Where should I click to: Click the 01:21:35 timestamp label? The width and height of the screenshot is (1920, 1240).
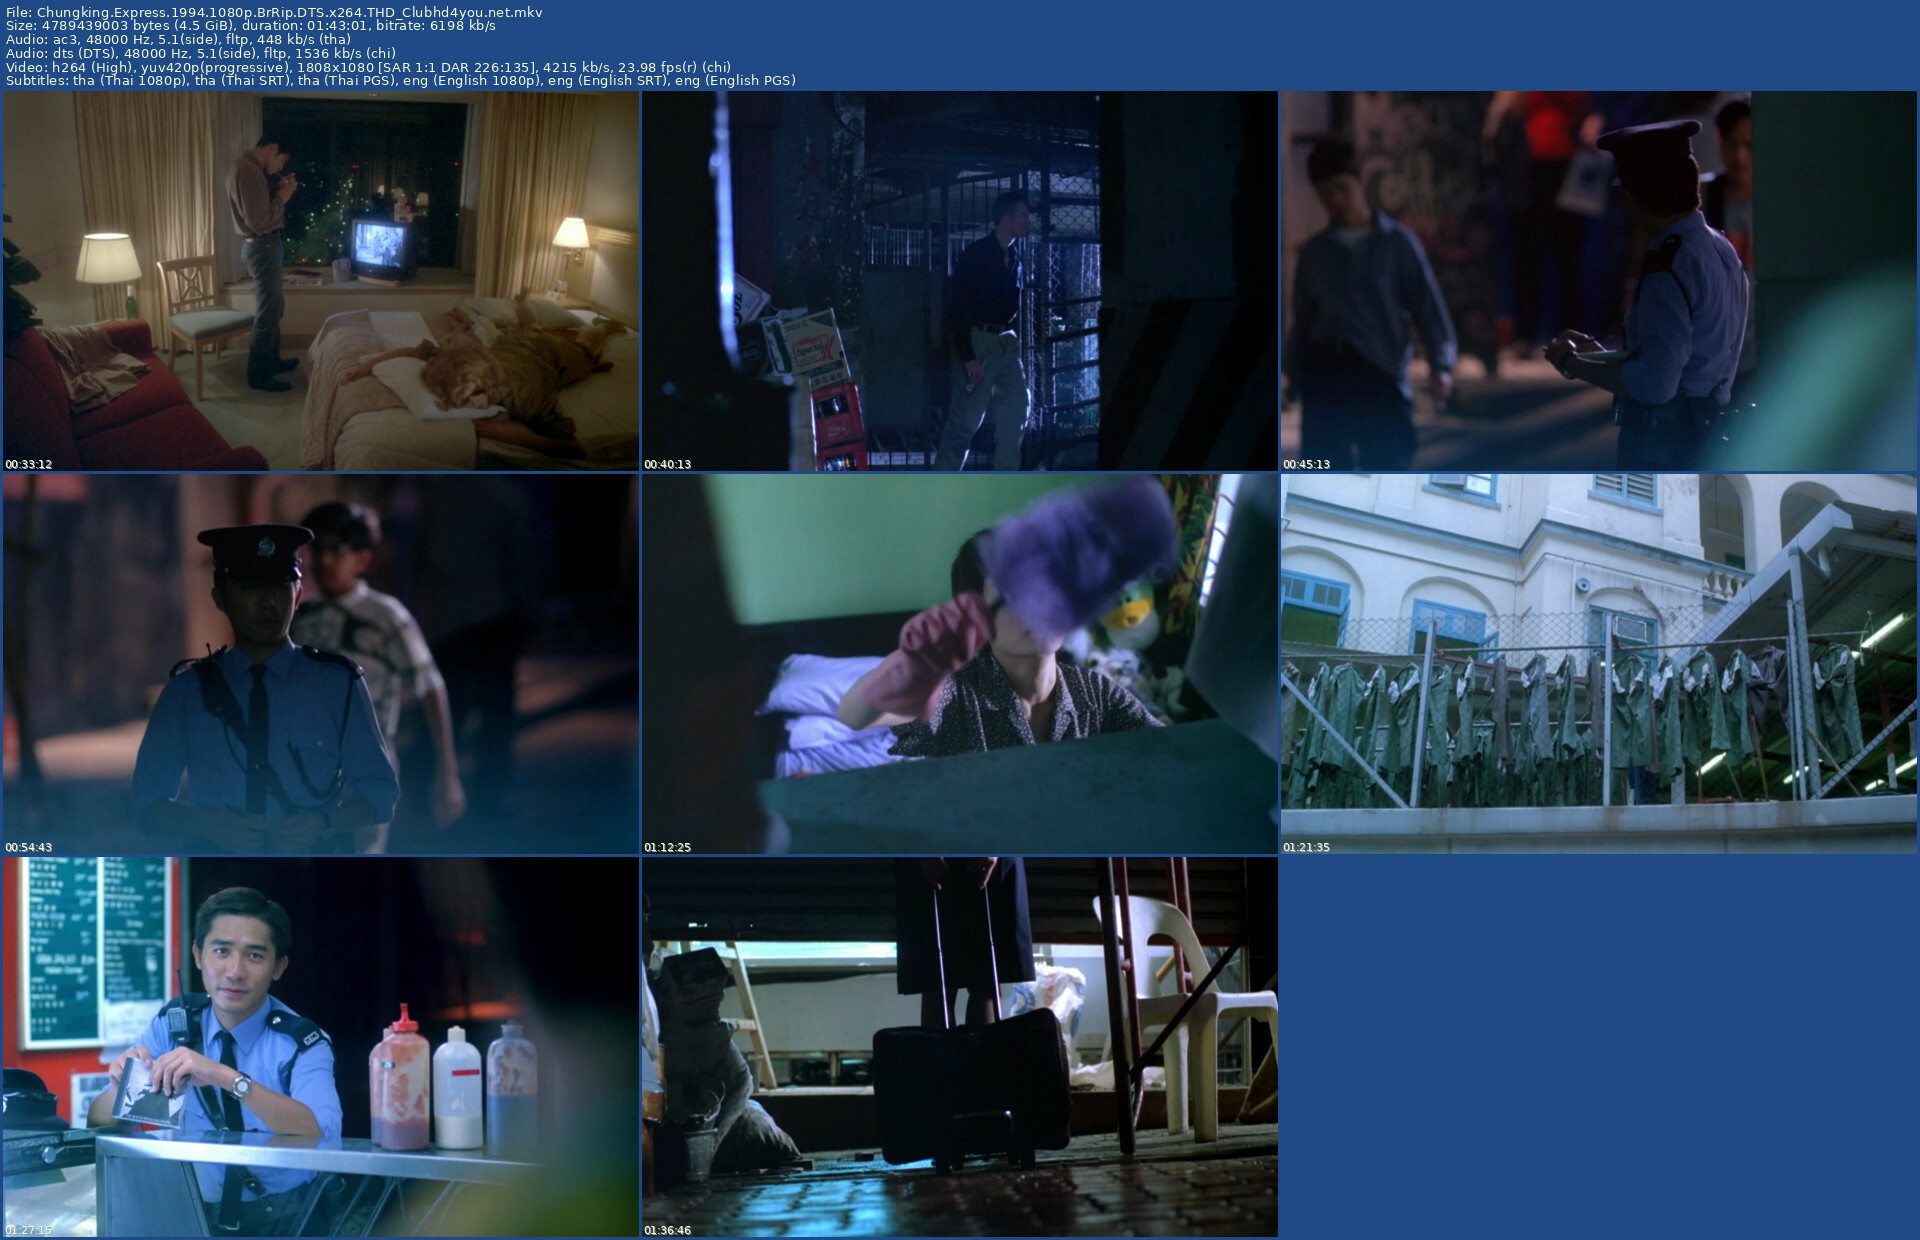pos(1307,847)
